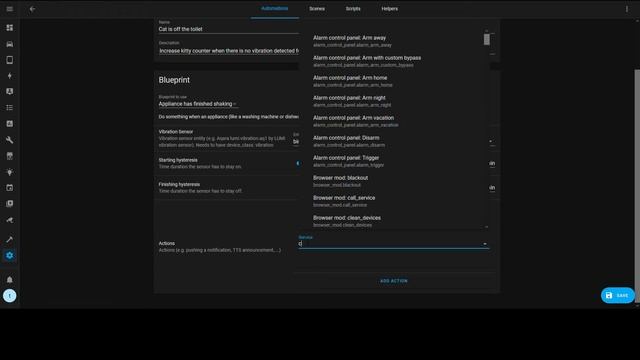
Task: Open the Logbook list icon in sidebar
Action: point(9,108)
